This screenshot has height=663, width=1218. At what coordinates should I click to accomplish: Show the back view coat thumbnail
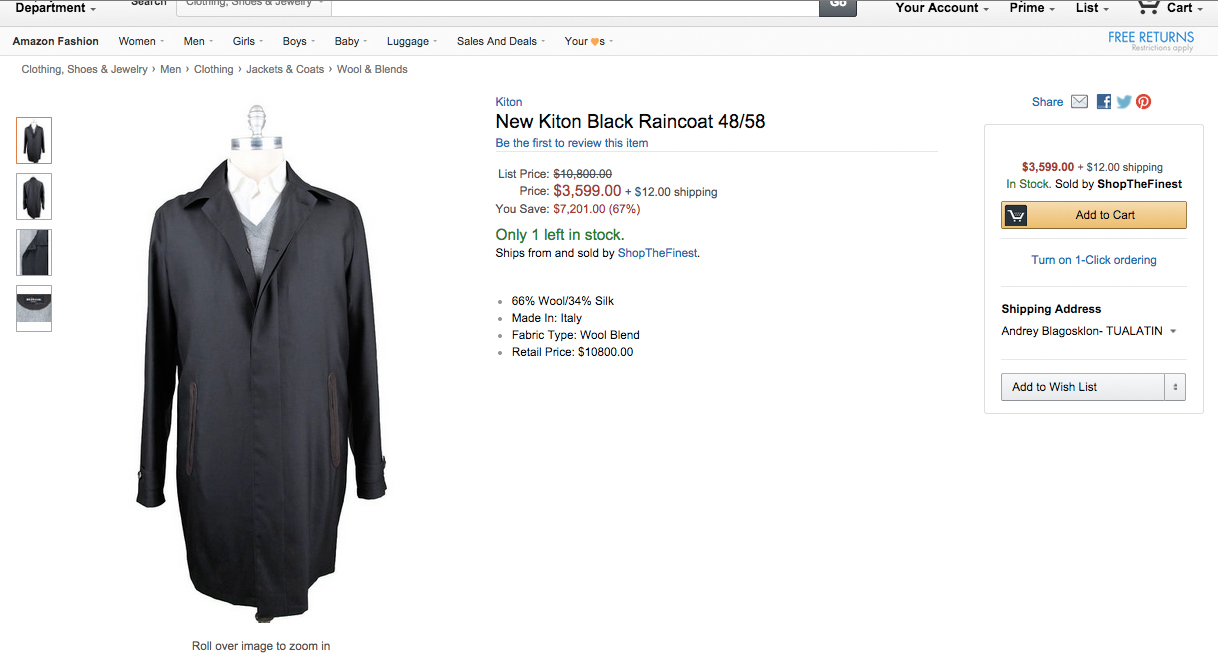point(34,196)
